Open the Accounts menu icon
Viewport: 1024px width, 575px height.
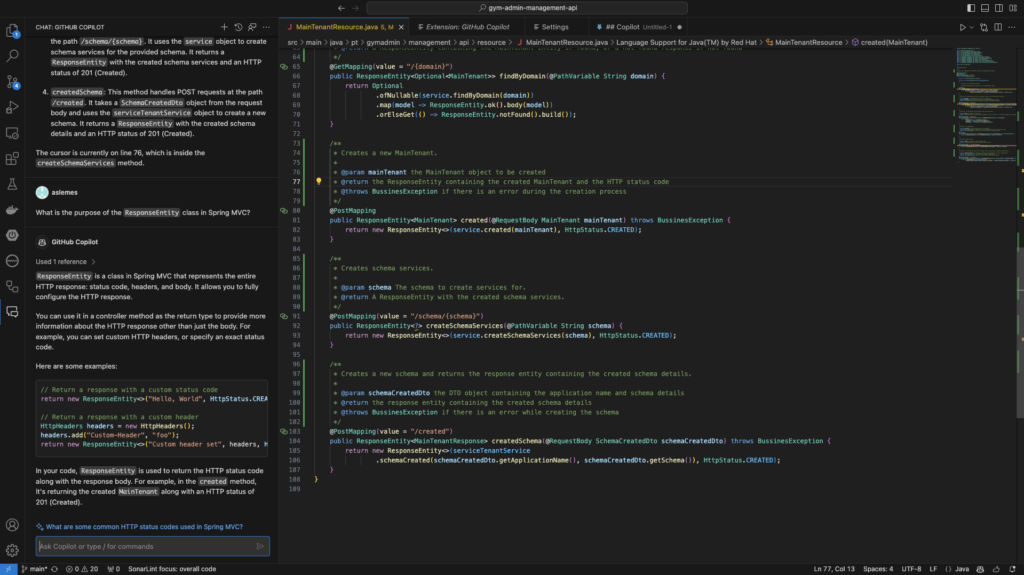(12, 525)
